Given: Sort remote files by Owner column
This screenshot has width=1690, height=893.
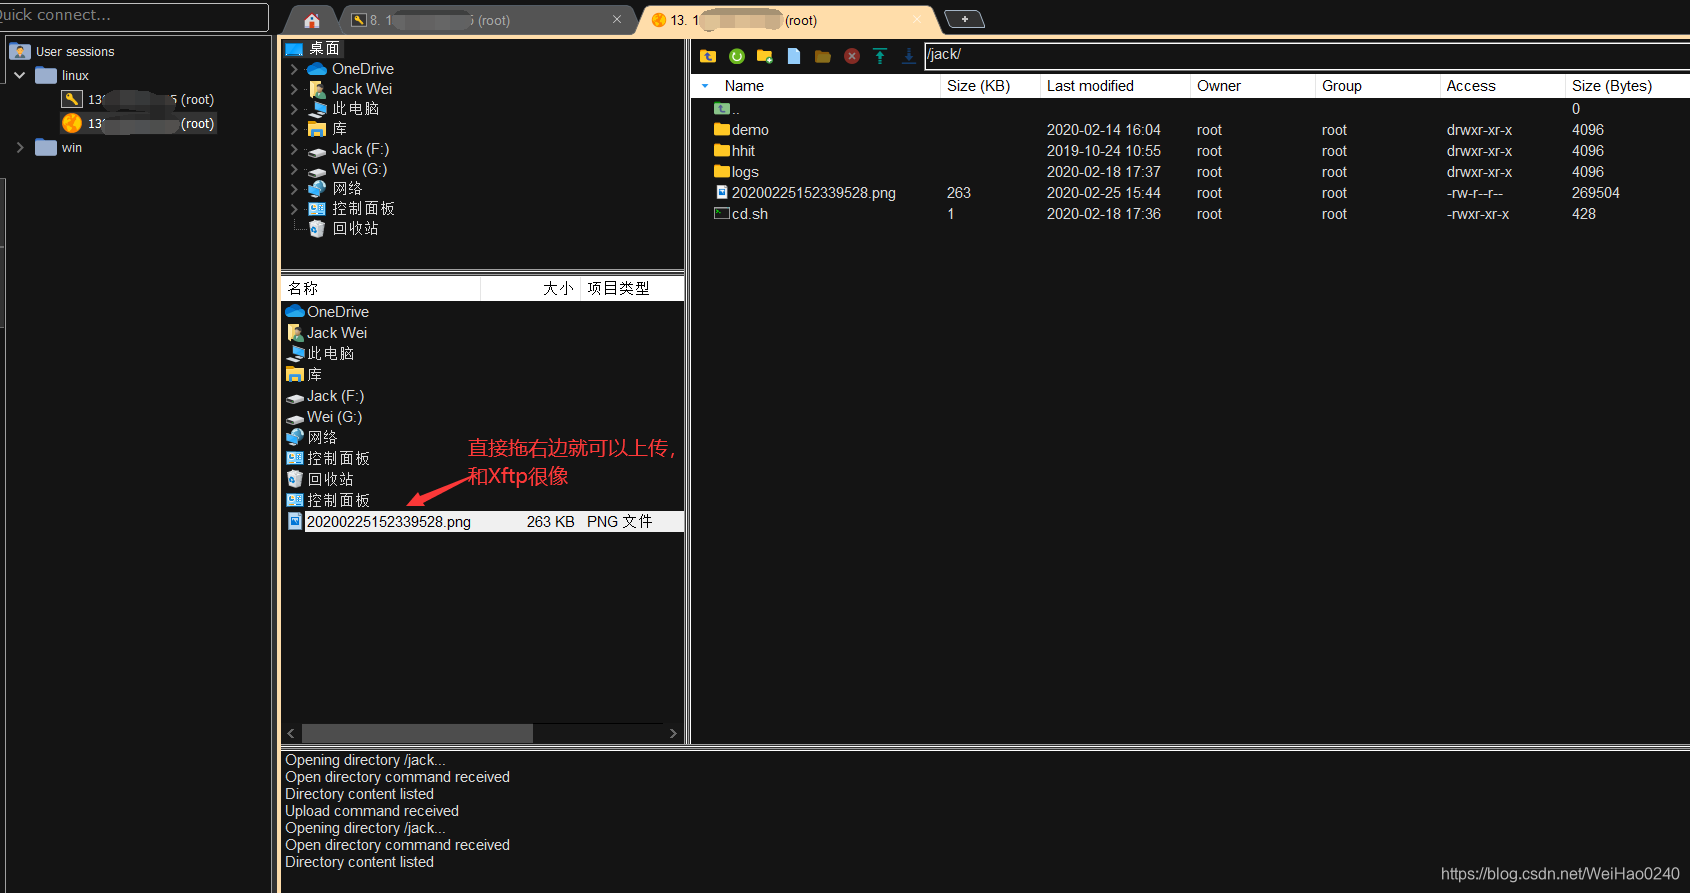Looking at the screenshot, I should click(1252, 86).
